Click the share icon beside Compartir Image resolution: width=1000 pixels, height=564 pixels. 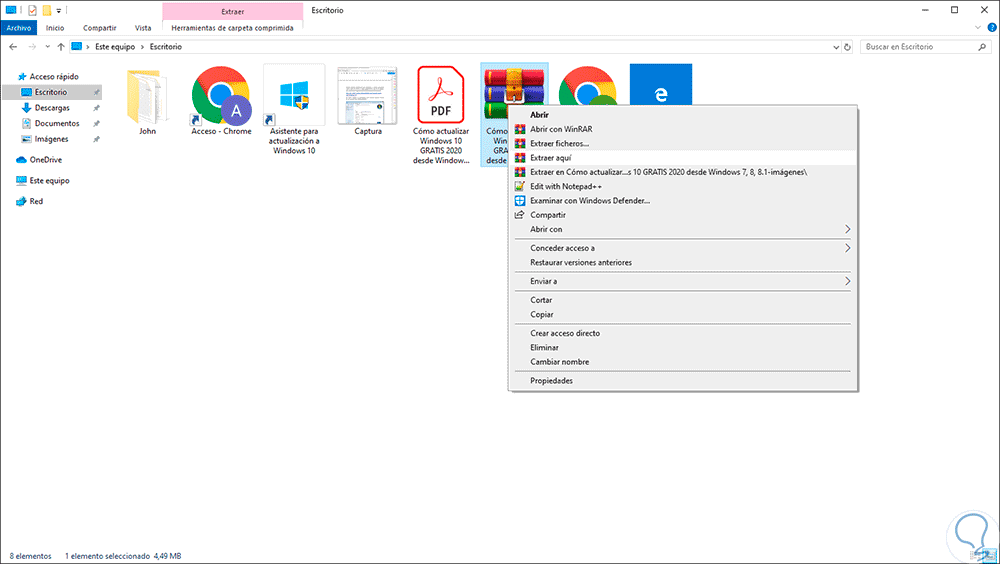click(520, 215)
